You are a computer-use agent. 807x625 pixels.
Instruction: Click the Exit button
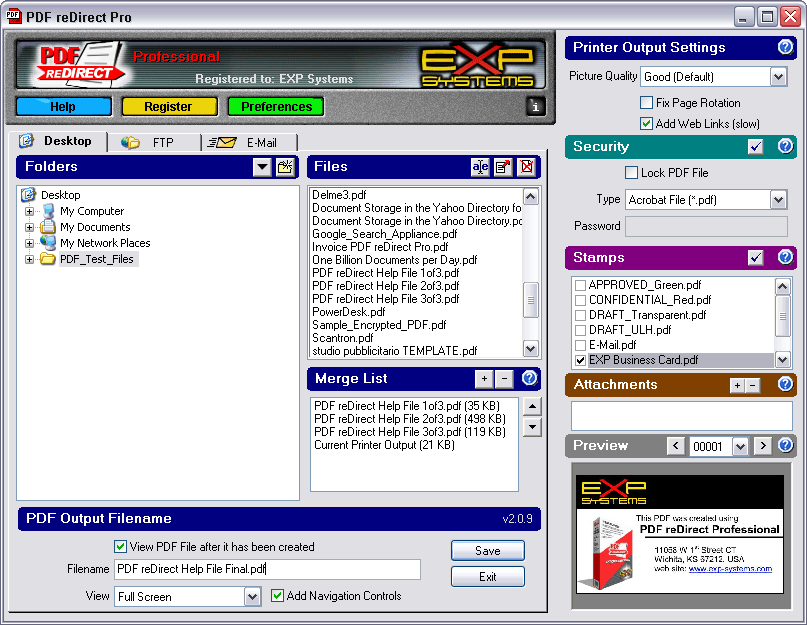click(x=488, y=577)
